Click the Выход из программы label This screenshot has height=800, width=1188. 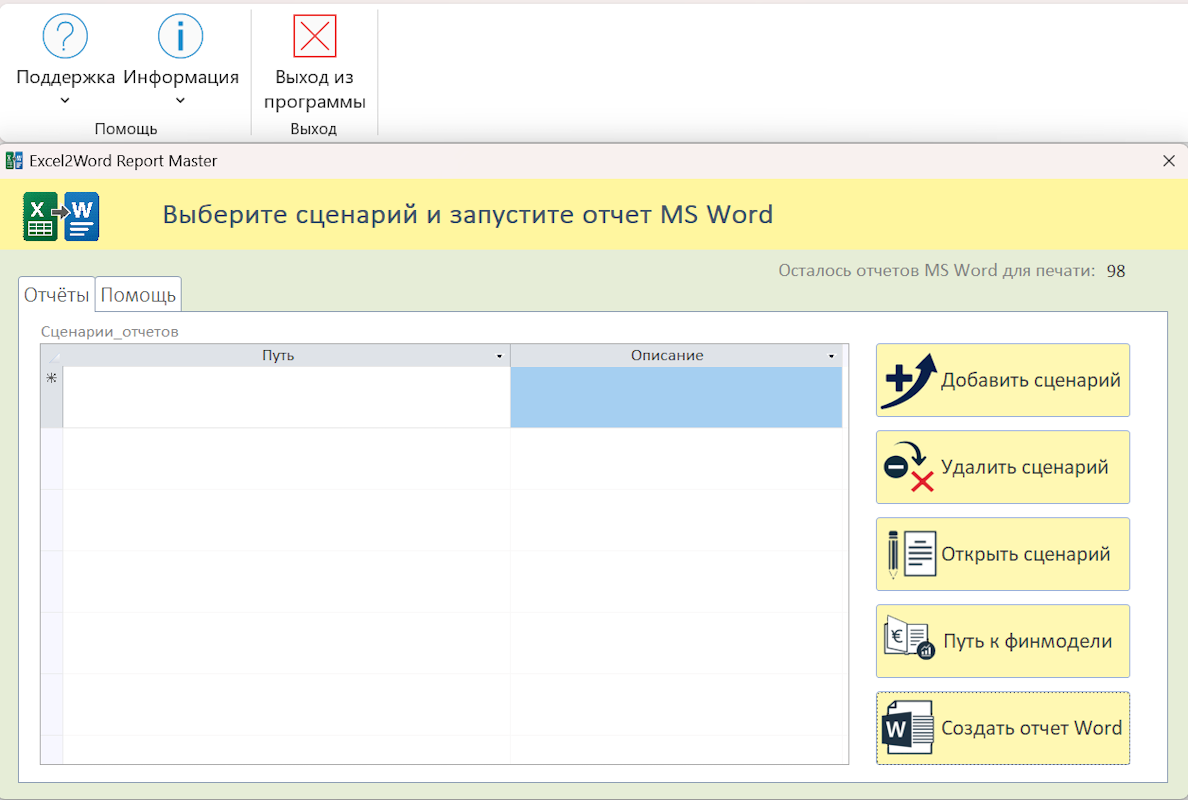pos(314,89)
